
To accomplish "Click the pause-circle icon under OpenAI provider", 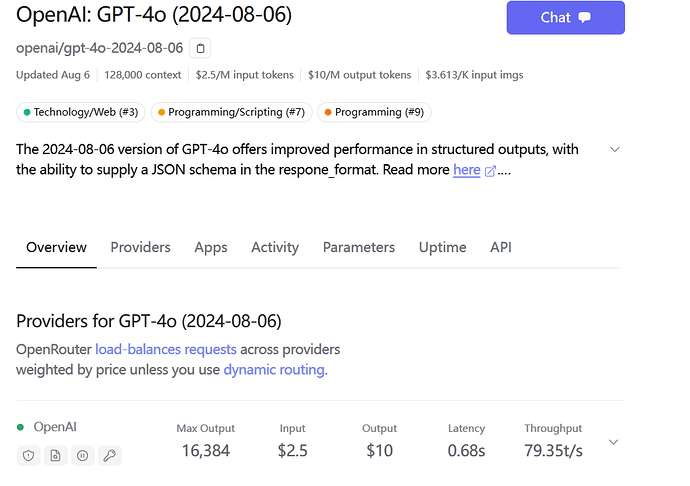I will [x=83, y=456].
